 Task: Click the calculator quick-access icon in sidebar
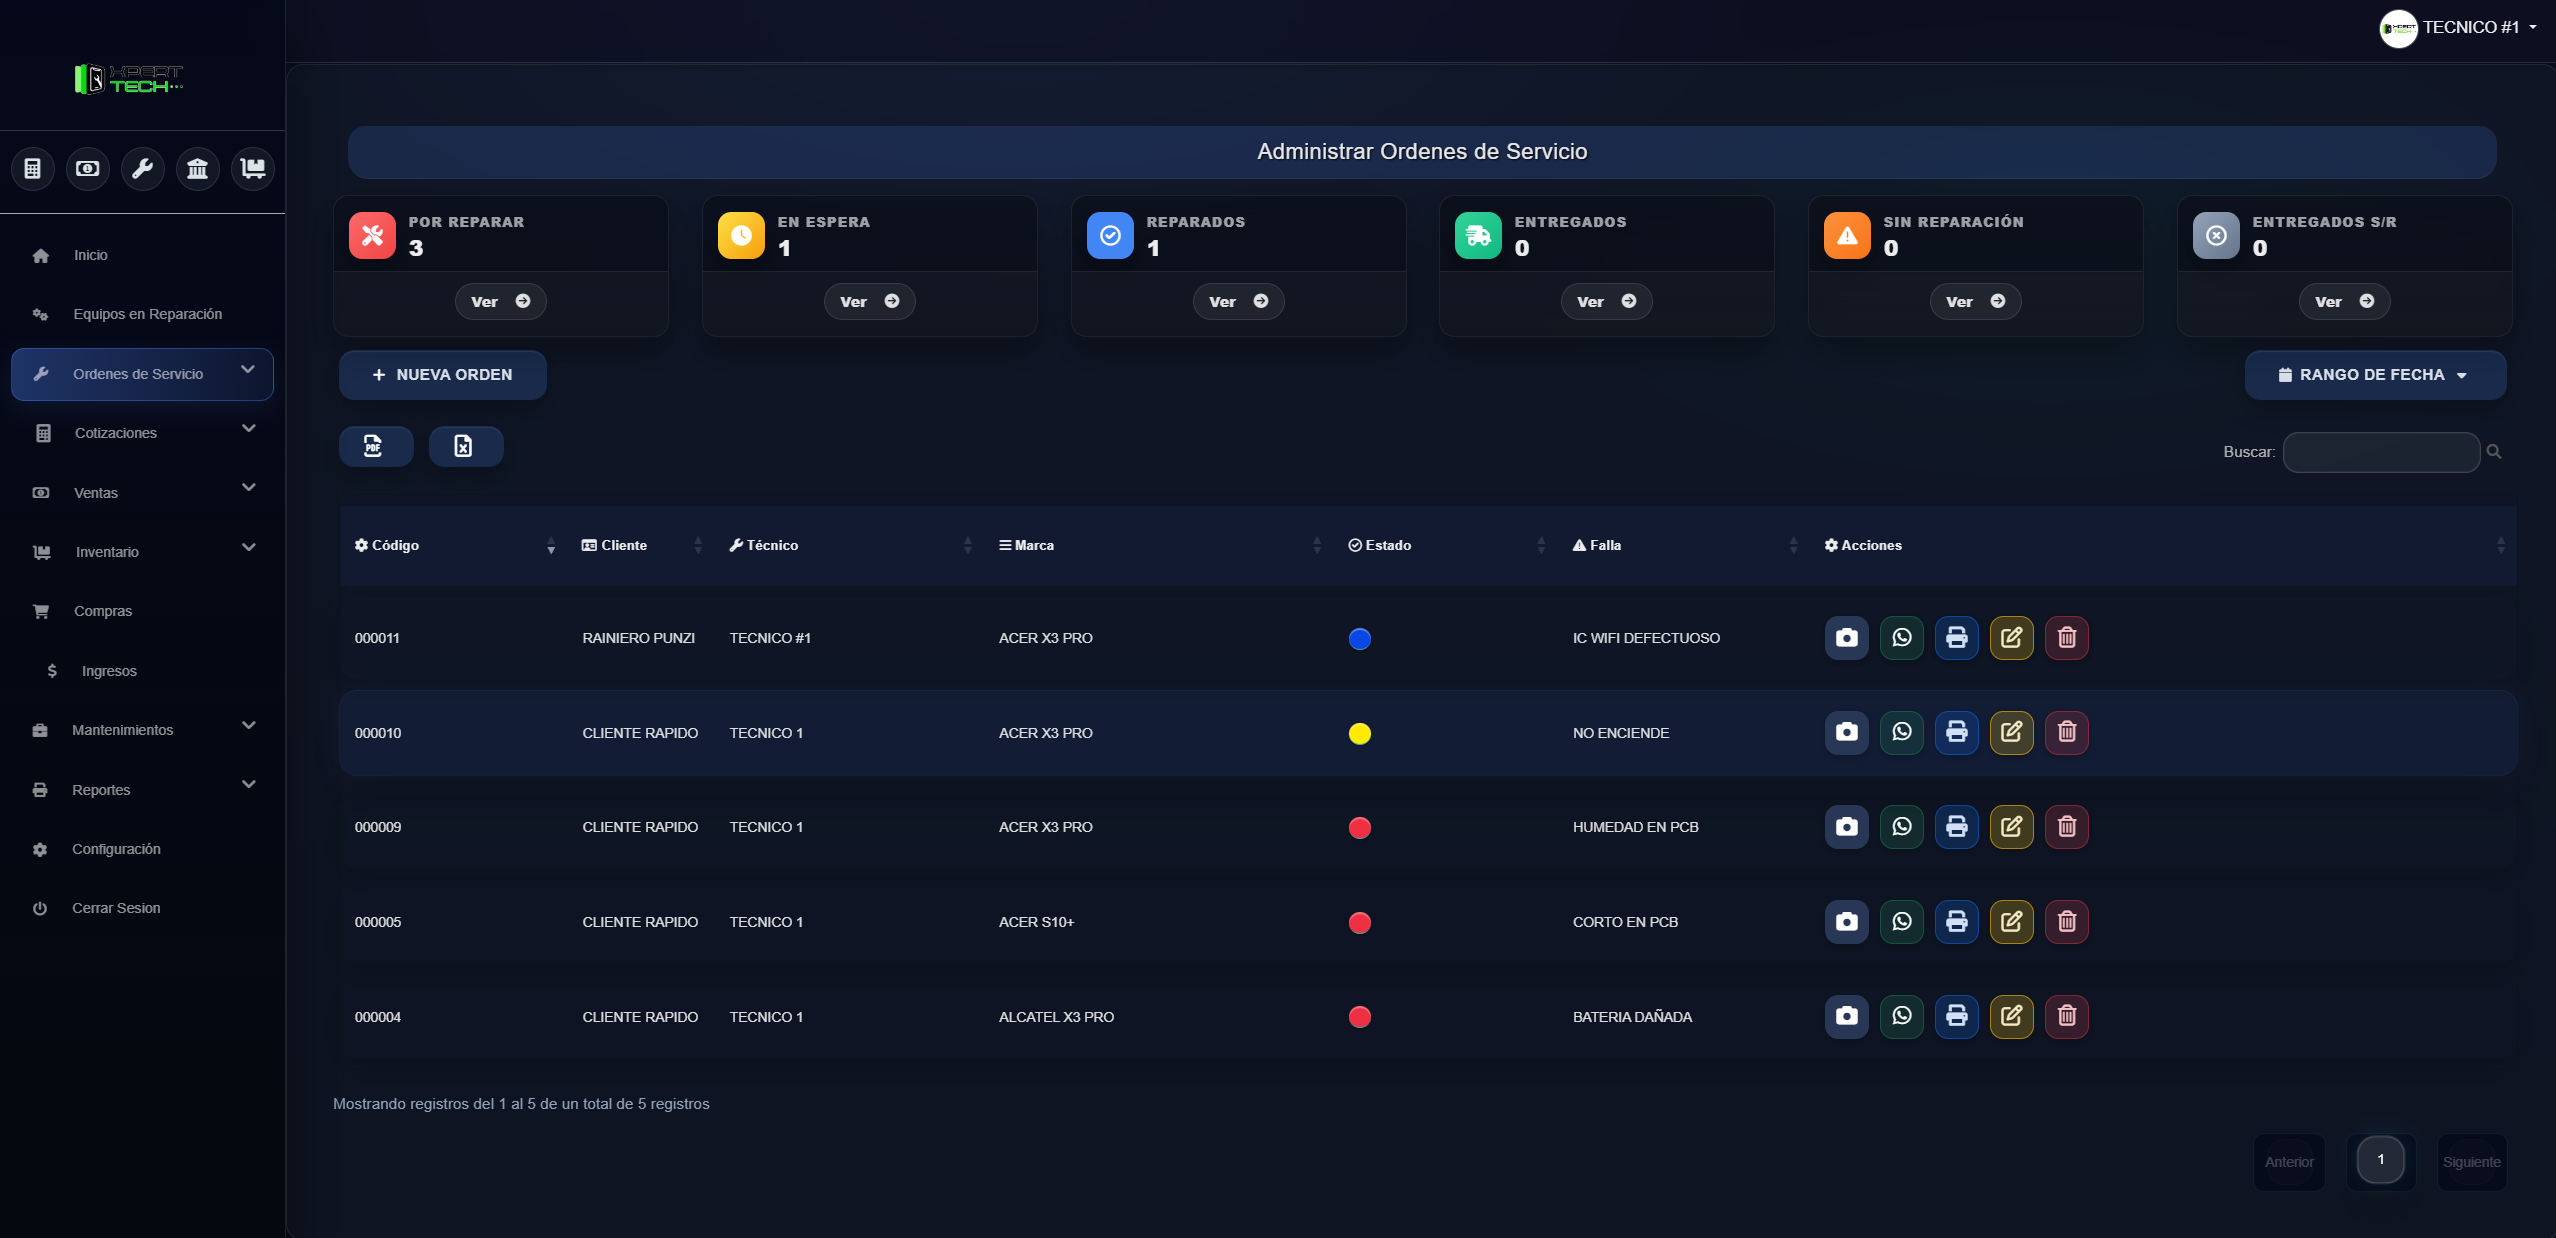33,169
